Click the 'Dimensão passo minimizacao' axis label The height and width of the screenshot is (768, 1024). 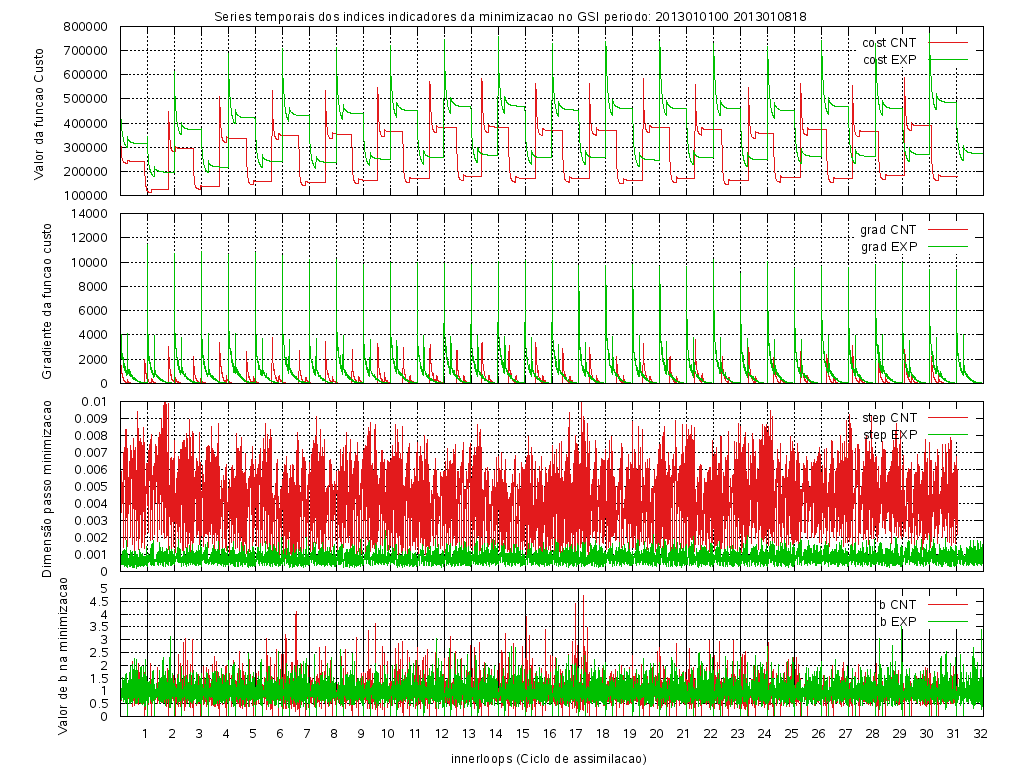tap(47, 485)
